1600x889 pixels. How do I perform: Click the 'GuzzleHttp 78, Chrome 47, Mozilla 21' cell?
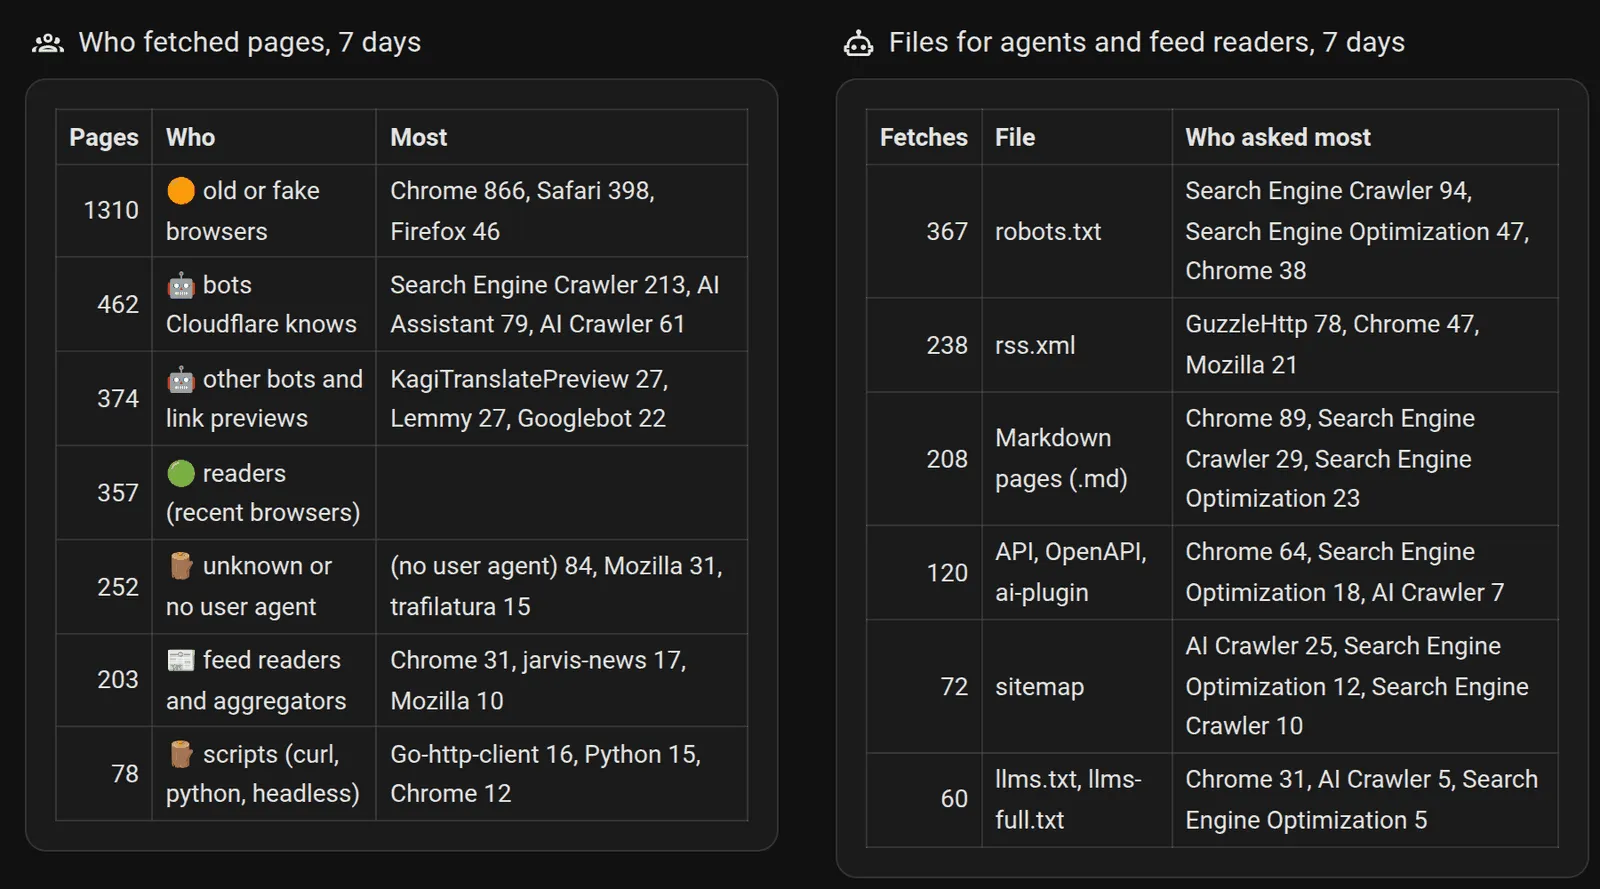pos(1365,345)
